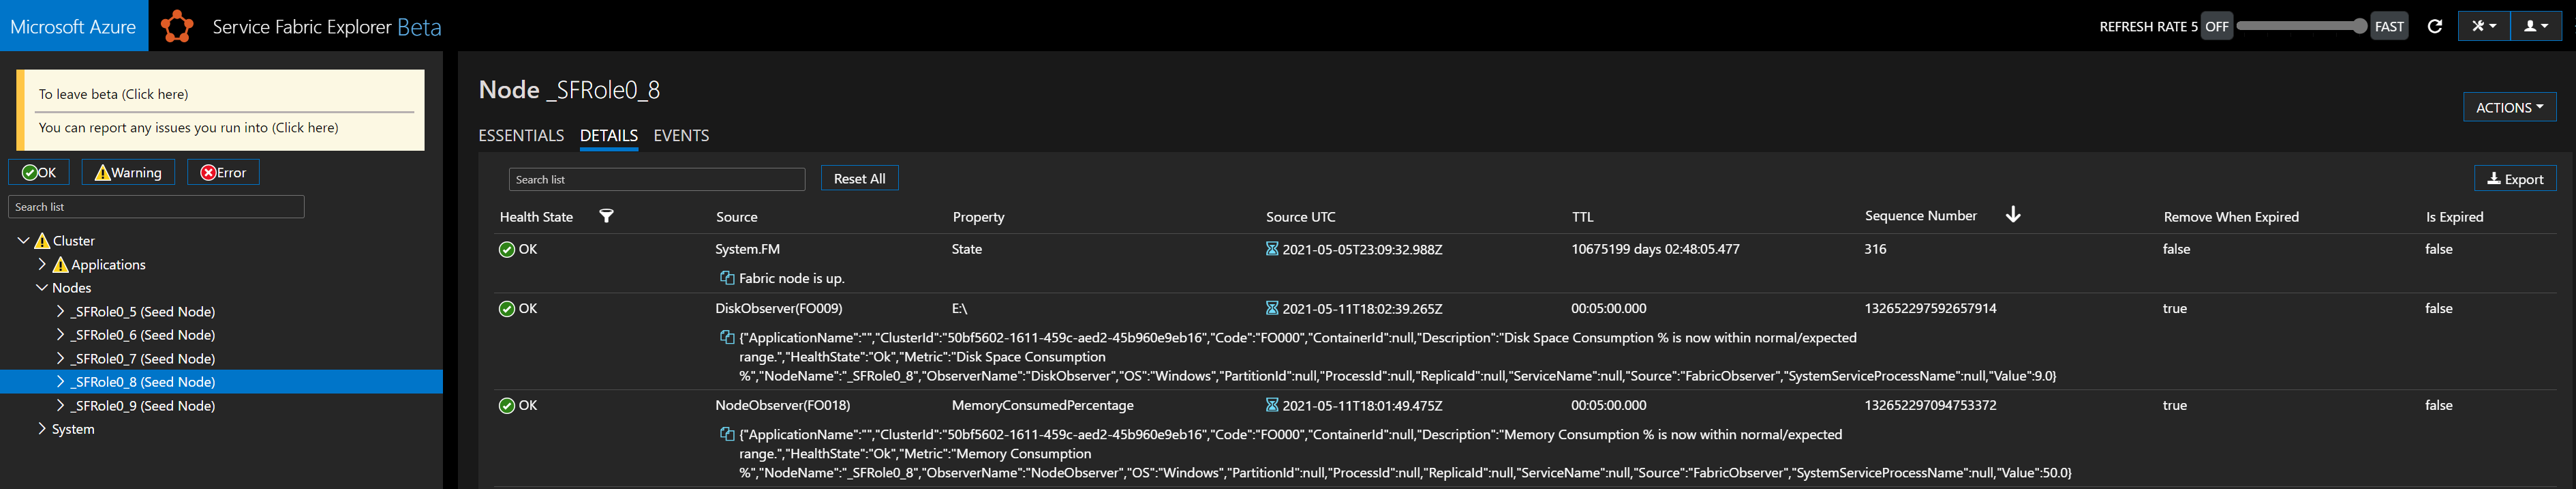Click the Microsoft Azure brand link
This screenshot has width=2576, height=489.
point(74,26)
